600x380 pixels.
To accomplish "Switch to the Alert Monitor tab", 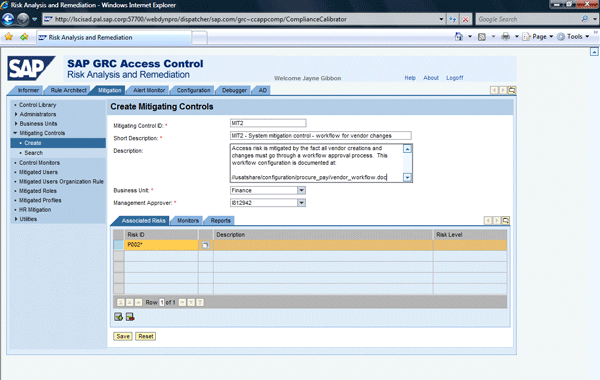I will tap(149, 90).
